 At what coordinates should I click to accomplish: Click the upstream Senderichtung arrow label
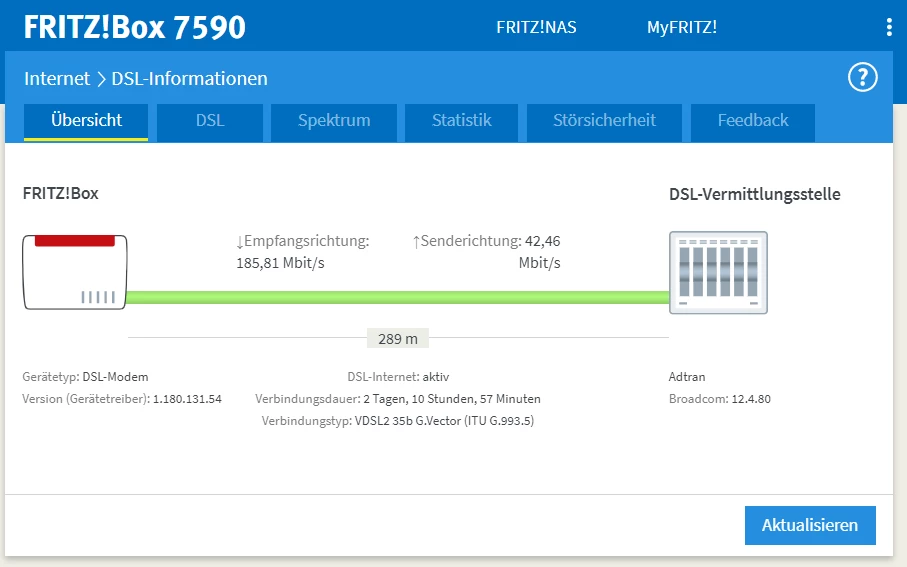pos(467,241)
